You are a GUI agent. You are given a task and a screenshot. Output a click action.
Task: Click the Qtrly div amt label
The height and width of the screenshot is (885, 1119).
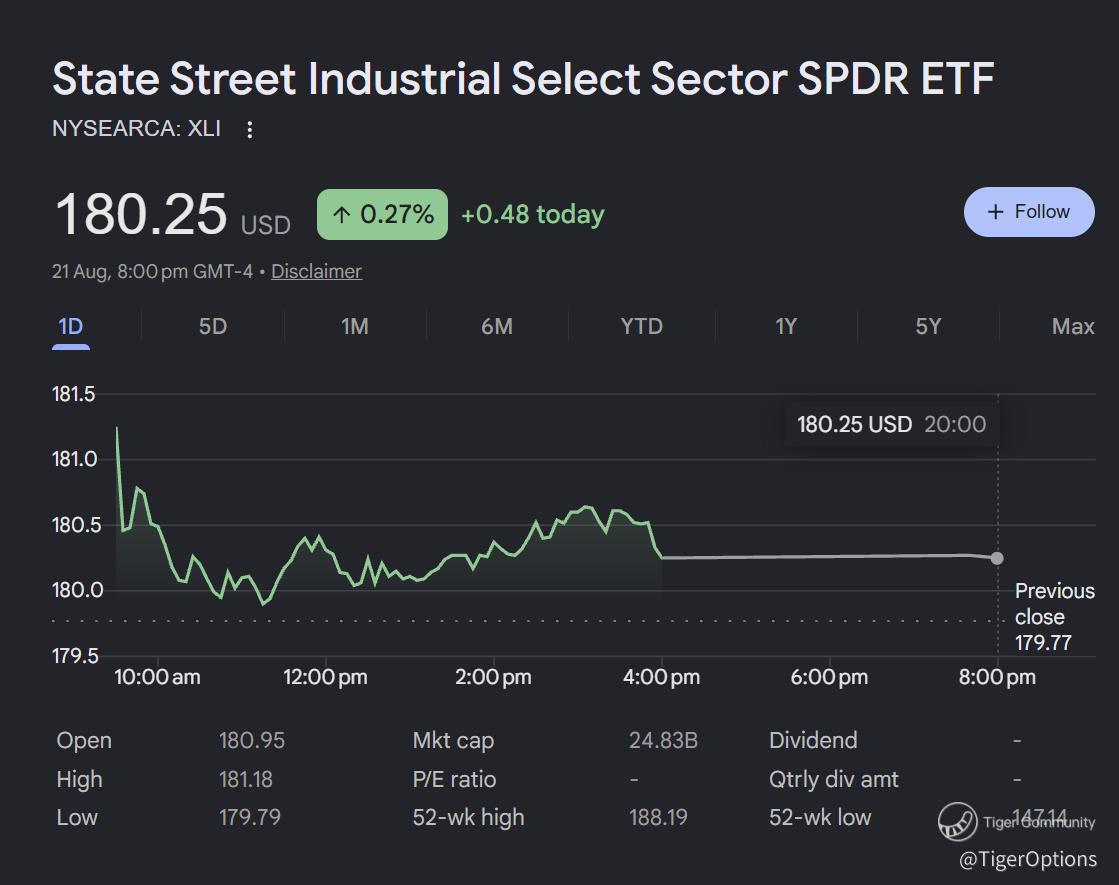(834, 779)
